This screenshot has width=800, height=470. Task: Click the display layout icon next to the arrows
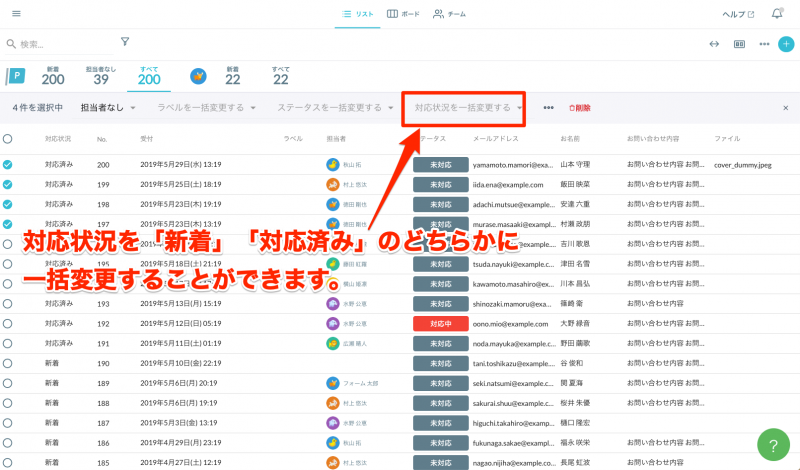(740, 44)
